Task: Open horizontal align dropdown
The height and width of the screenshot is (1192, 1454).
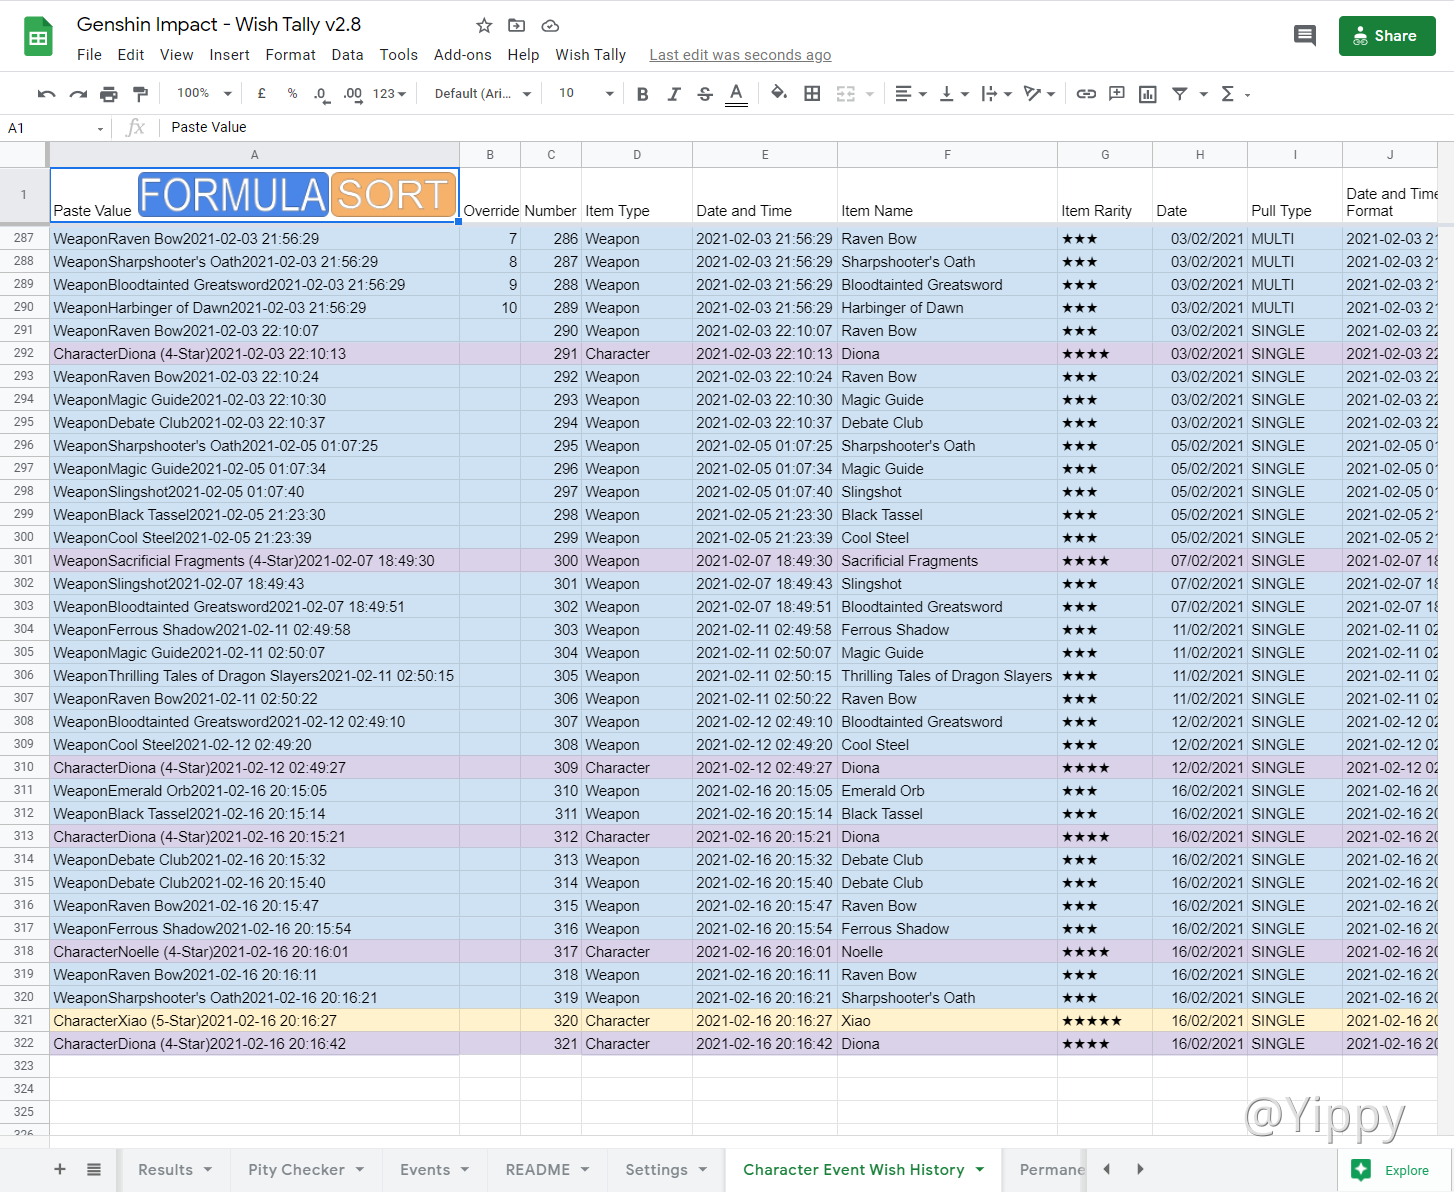Action: coord(910,94)
